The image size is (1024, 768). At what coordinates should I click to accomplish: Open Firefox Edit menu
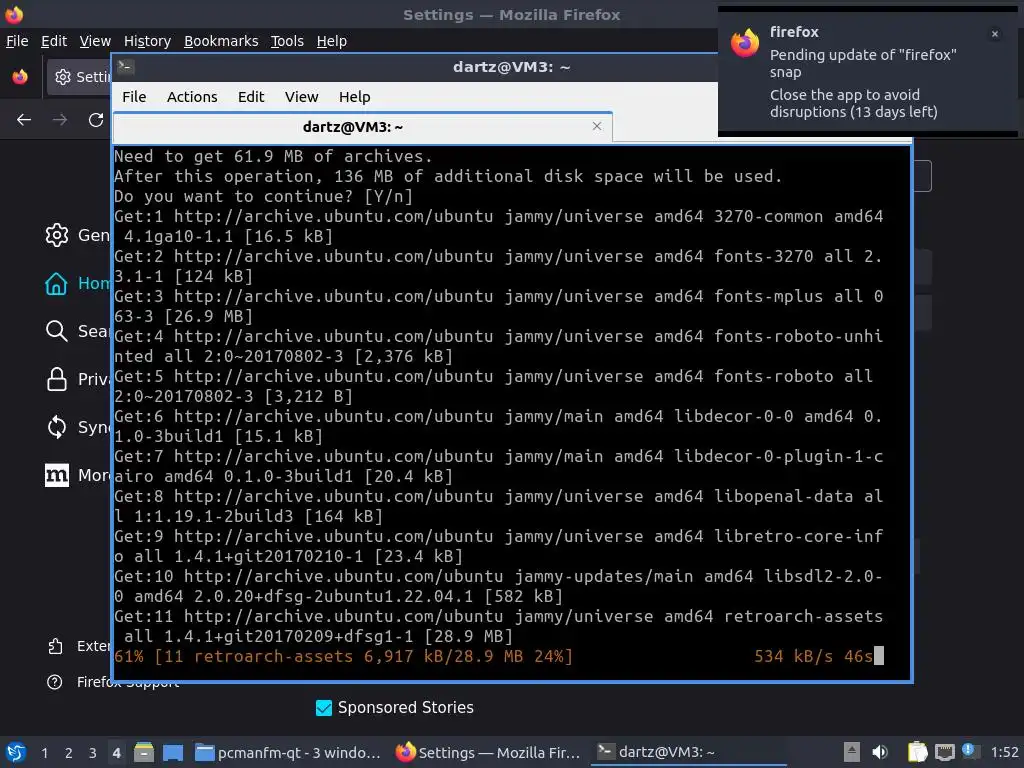tap(54, 41)
